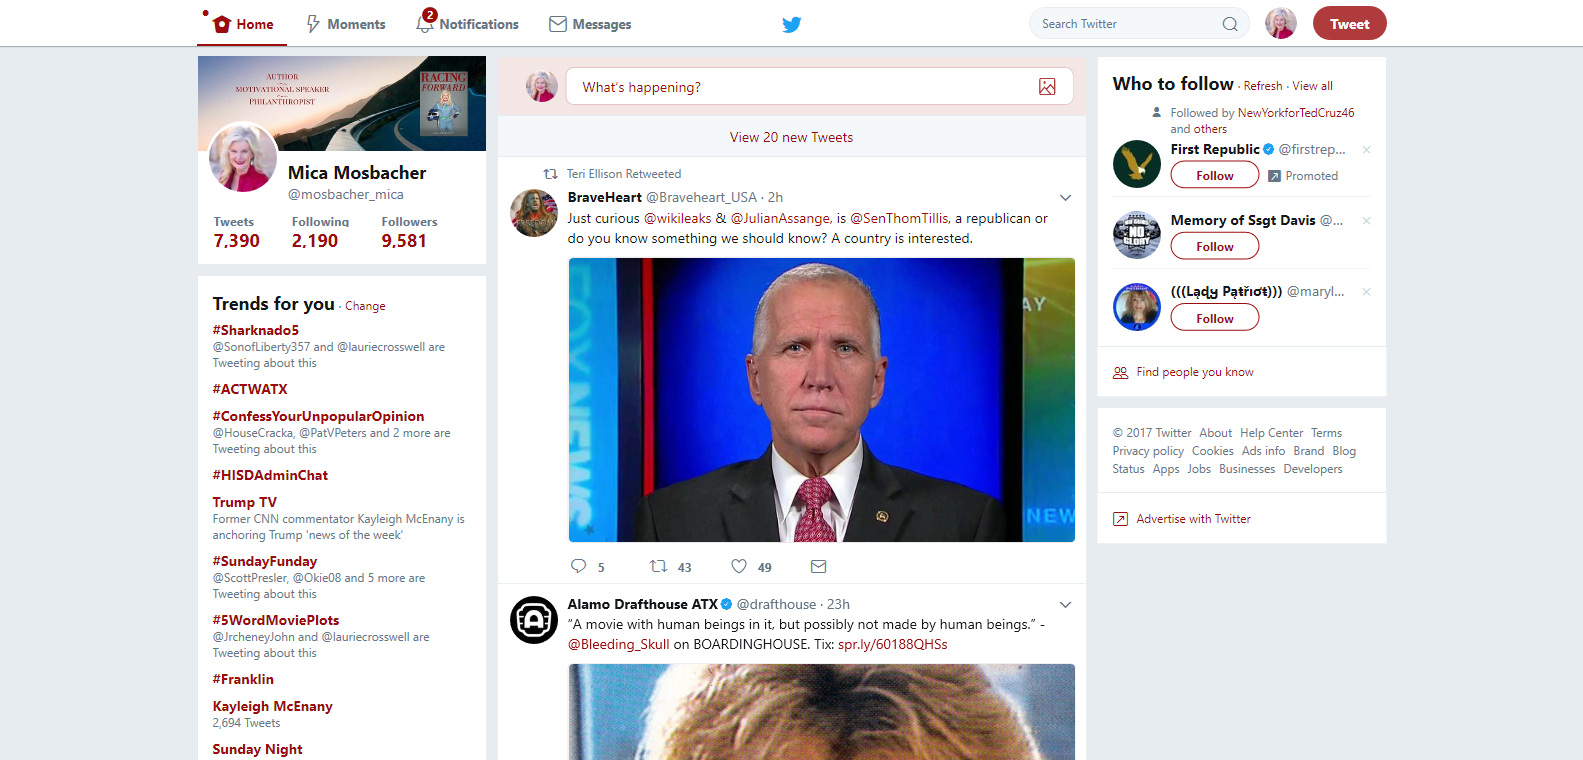Screen dimensions: 1583x760
Task: Expand options for Alamo Drafthouse tweet
Action: click(1065, 605)
